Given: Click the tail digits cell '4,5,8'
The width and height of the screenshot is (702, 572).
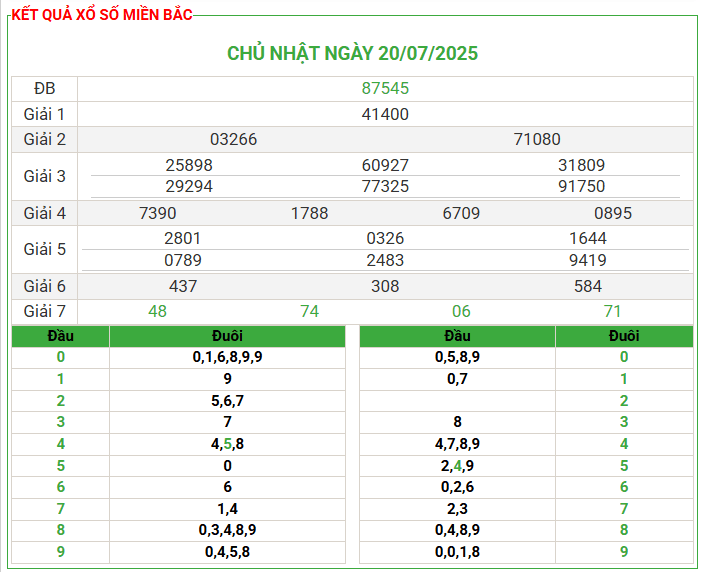Looking at the screenshot, I should (227, 444).
